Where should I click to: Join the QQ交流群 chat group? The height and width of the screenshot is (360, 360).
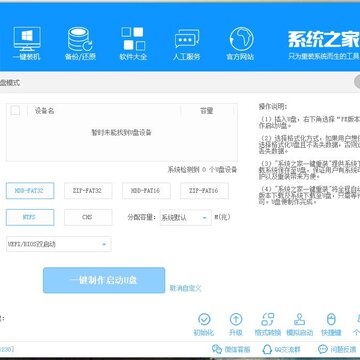[282, 349]
